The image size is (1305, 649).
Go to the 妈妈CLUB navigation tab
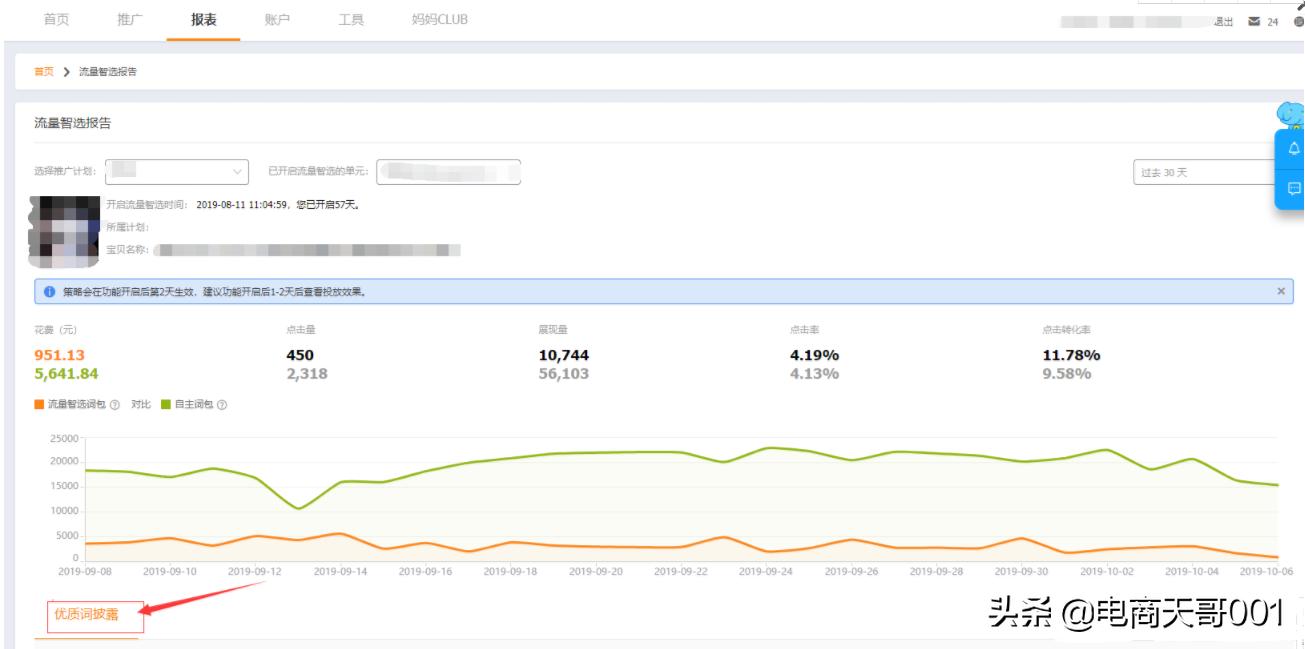point(439,20)
